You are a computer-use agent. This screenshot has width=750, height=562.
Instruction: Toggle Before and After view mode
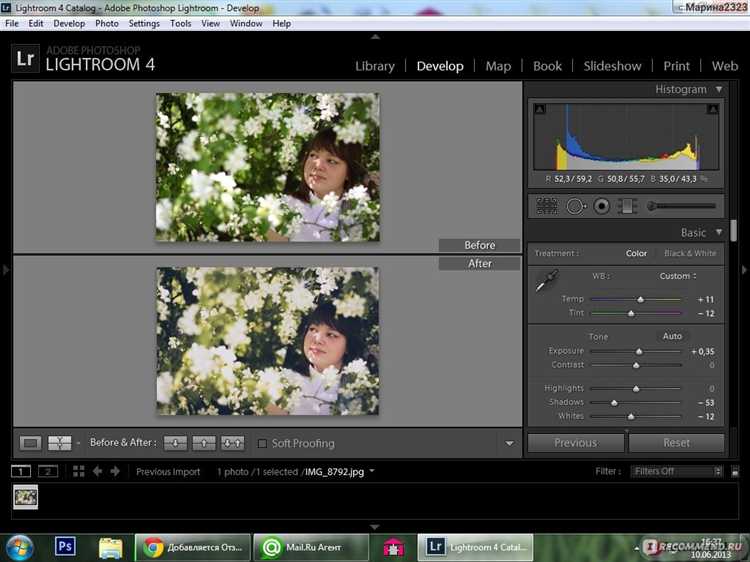[x=59, y=443]
